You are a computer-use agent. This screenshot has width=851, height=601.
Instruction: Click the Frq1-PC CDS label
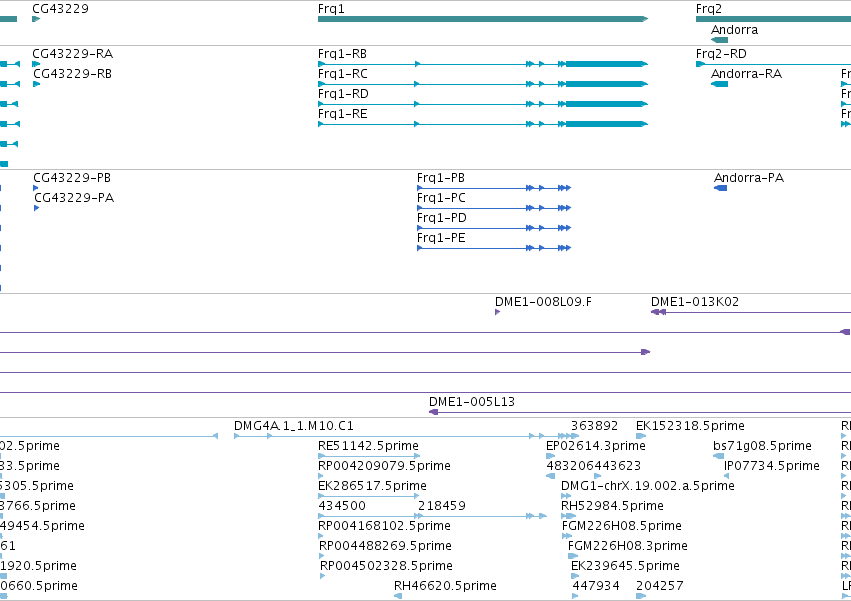[x=441, y=198]
